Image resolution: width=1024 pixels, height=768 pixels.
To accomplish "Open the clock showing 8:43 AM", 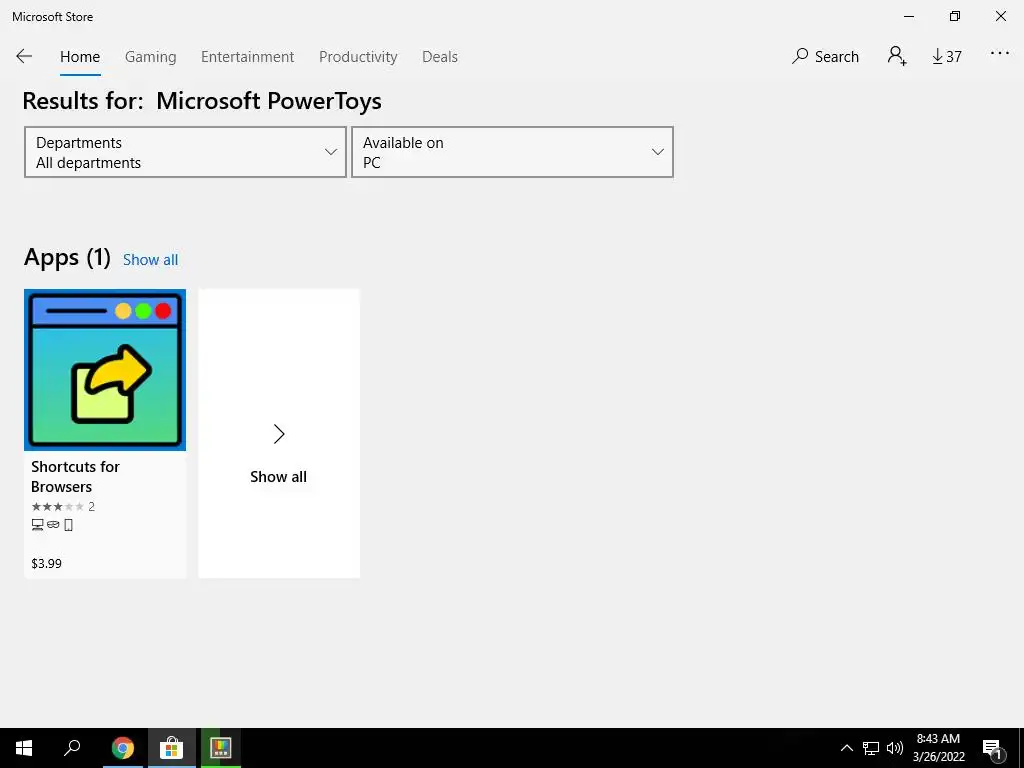I will [938, 748].
